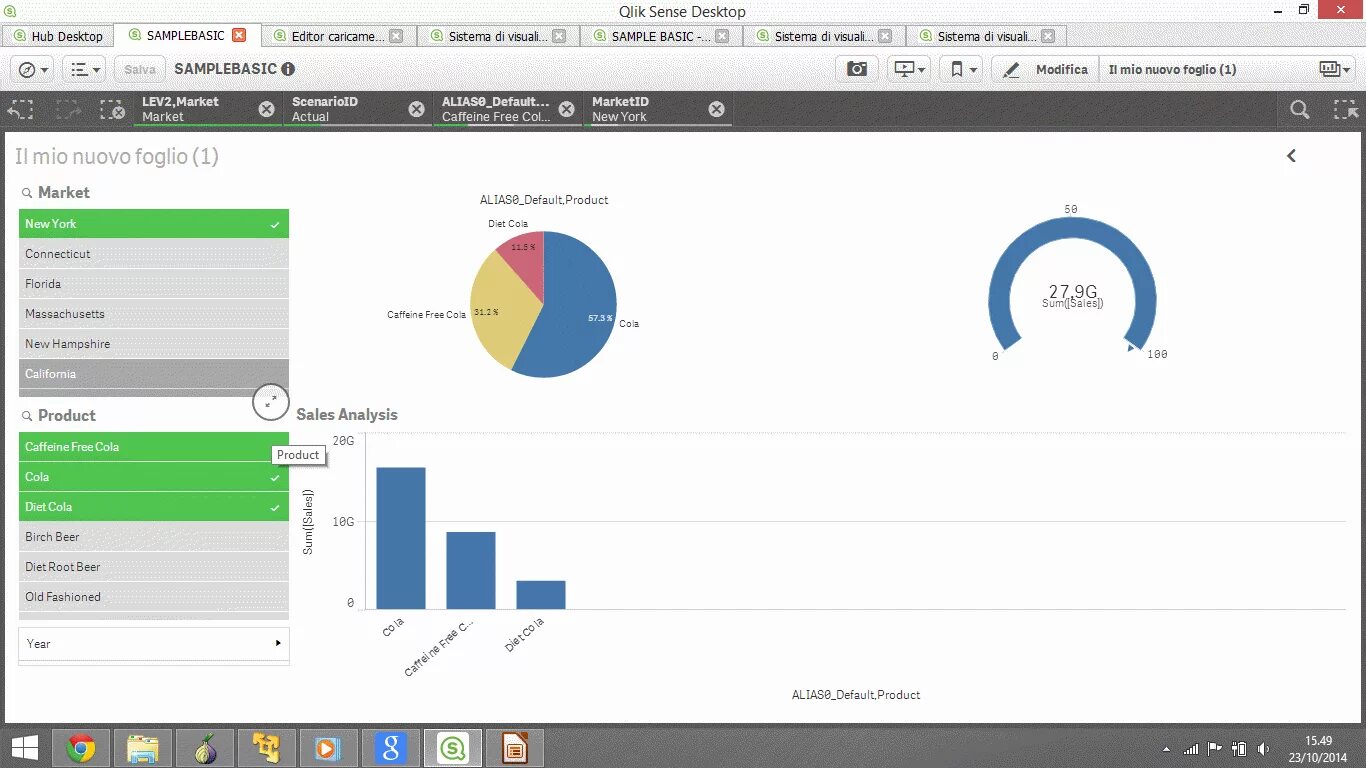The height and width of the screenshot is (768, 1366).
Task: Open the bookmarks dropdown
Action: 962,69
